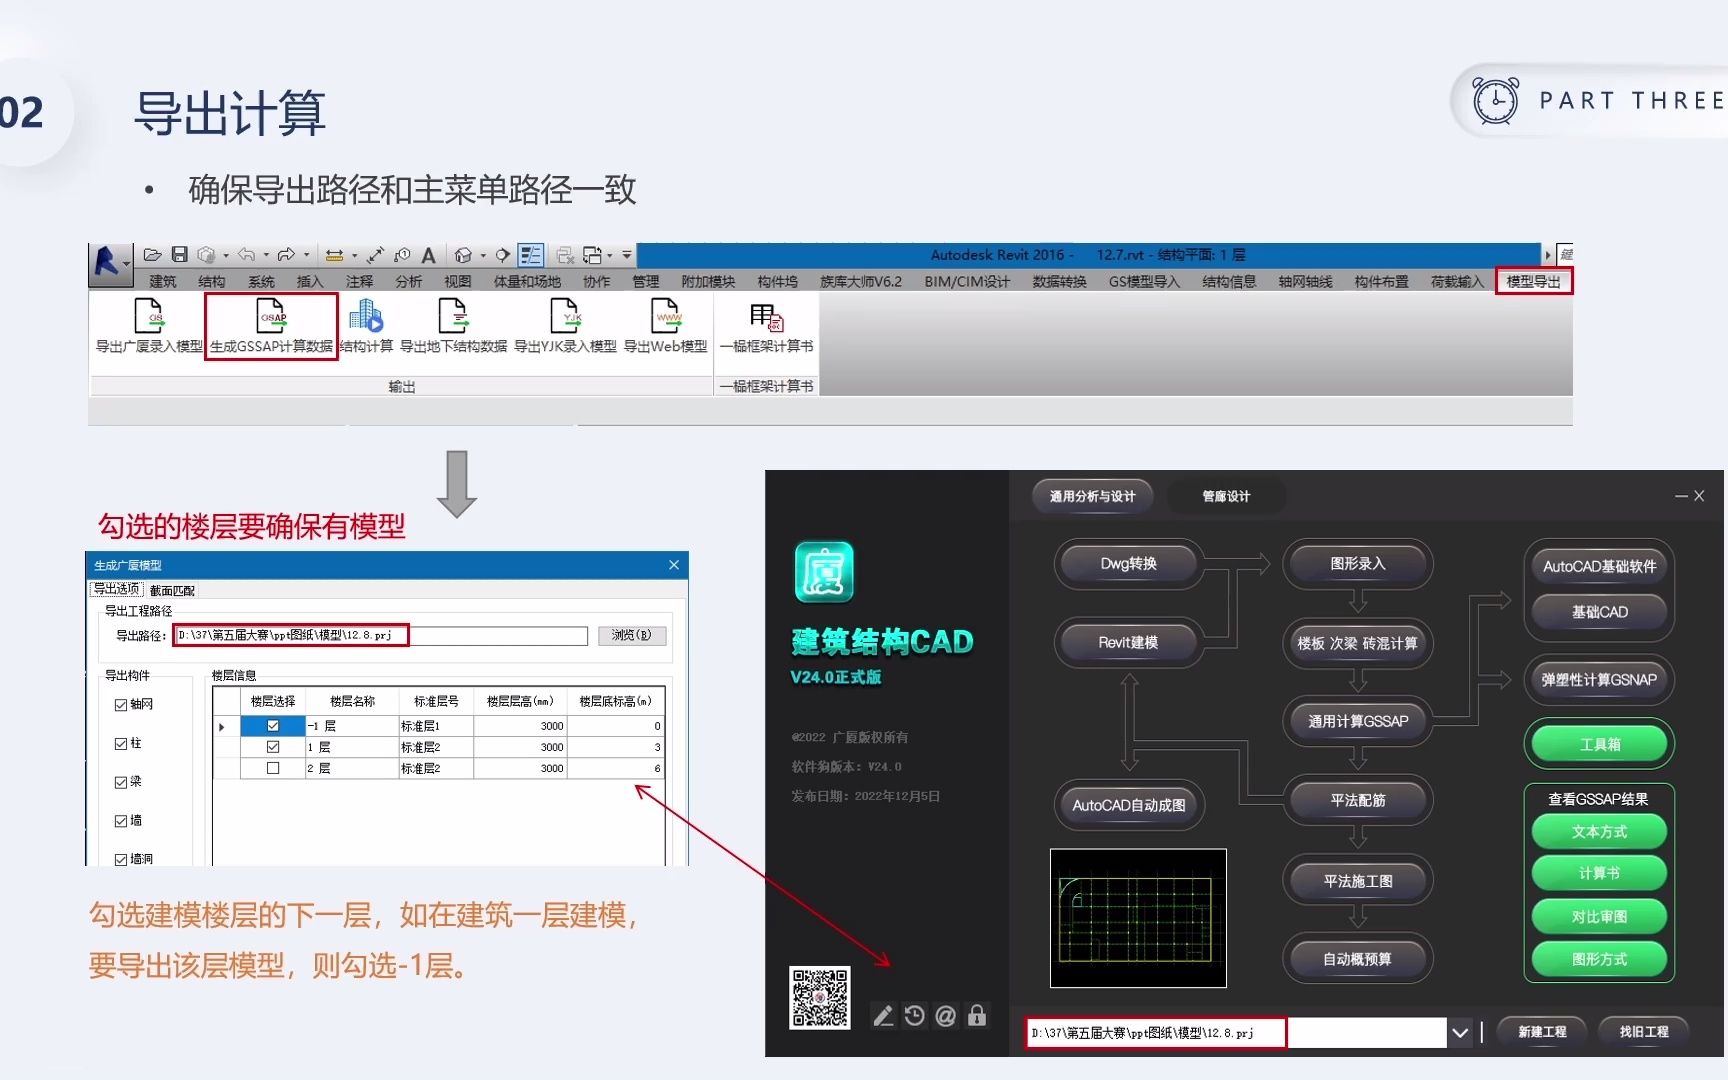Click the CAD floor plan thumbnail preview
Screen dimensions: 1728x1080
coord(1138,918)
